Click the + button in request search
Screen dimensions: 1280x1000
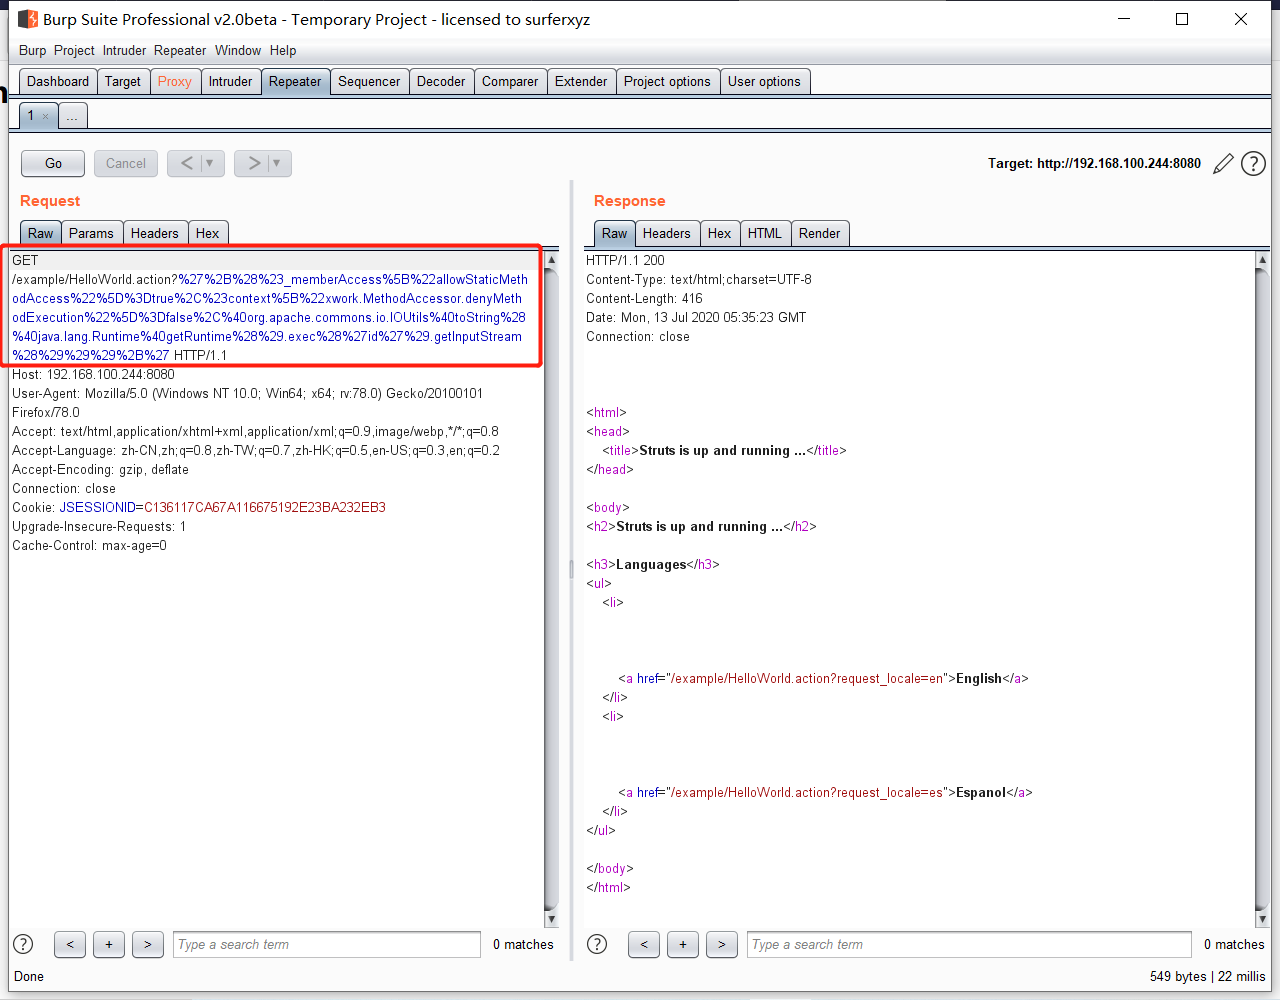[109, 944]
